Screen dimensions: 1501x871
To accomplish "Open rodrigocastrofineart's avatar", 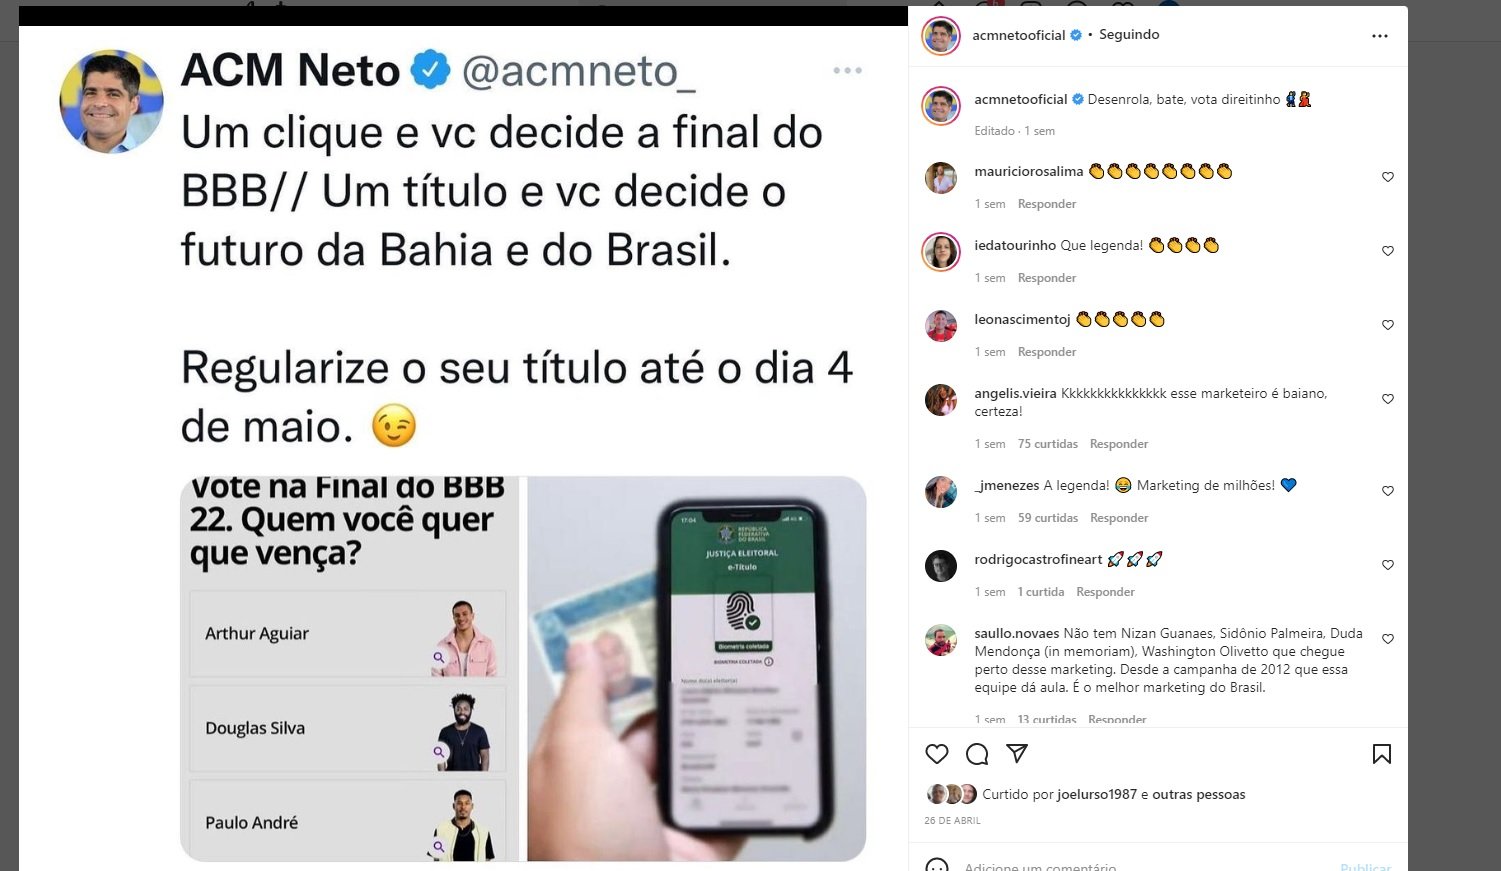I will (x=941, y=566).
